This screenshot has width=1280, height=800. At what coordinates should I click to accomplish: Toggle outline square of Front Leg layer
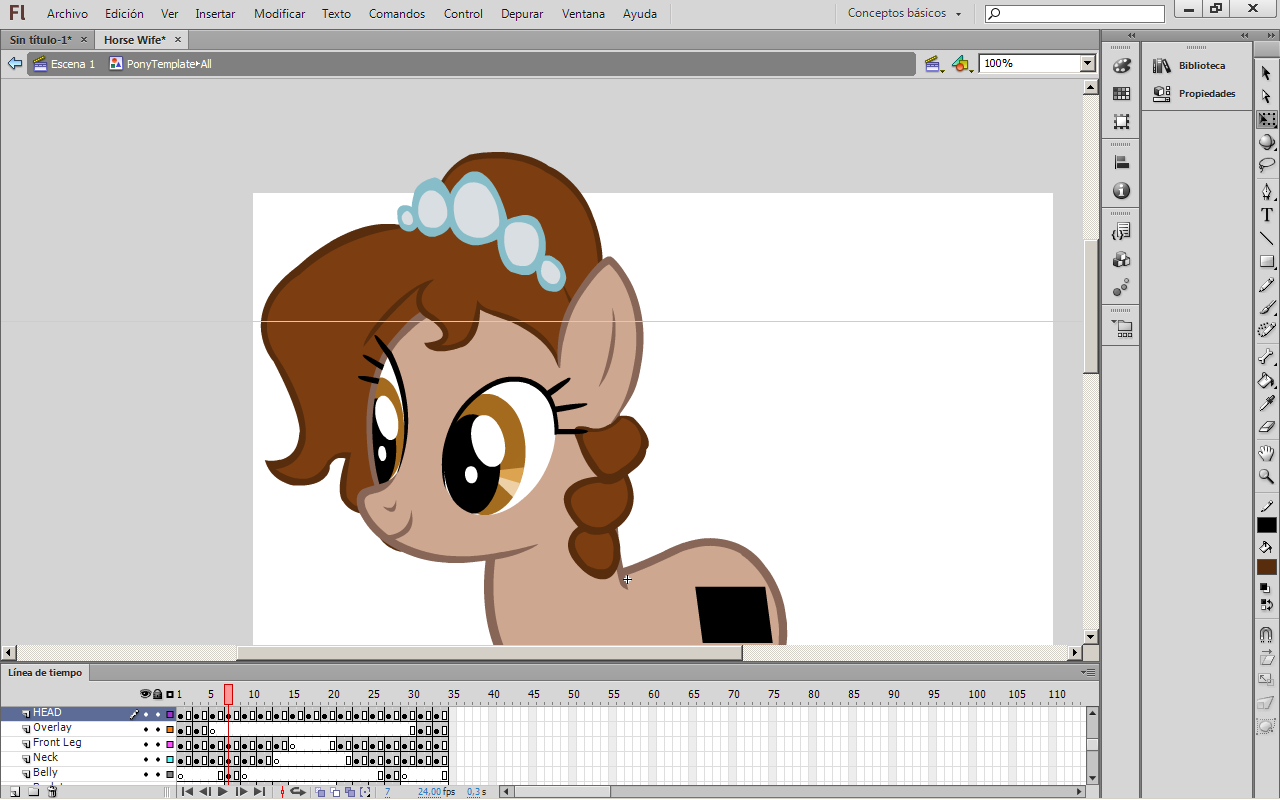point(170,744)
